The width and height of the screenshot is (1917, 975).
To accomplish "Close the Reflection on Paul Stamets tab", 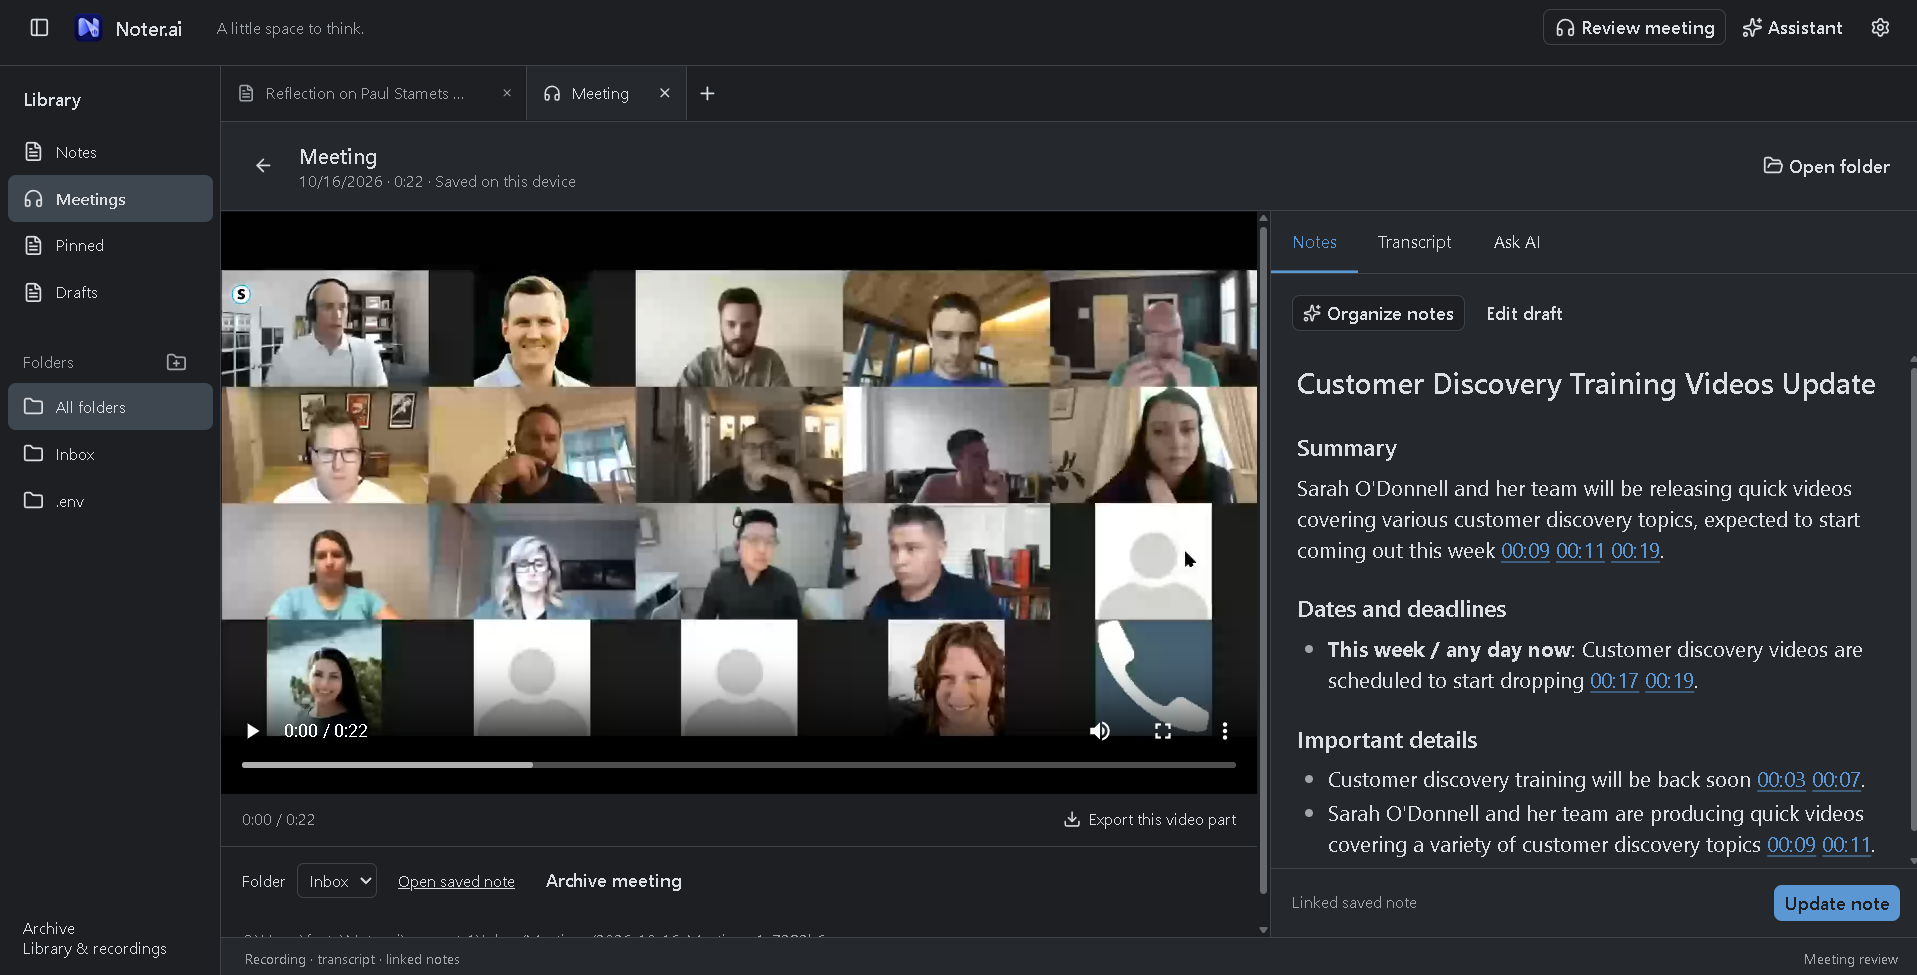I will point(507,93).
